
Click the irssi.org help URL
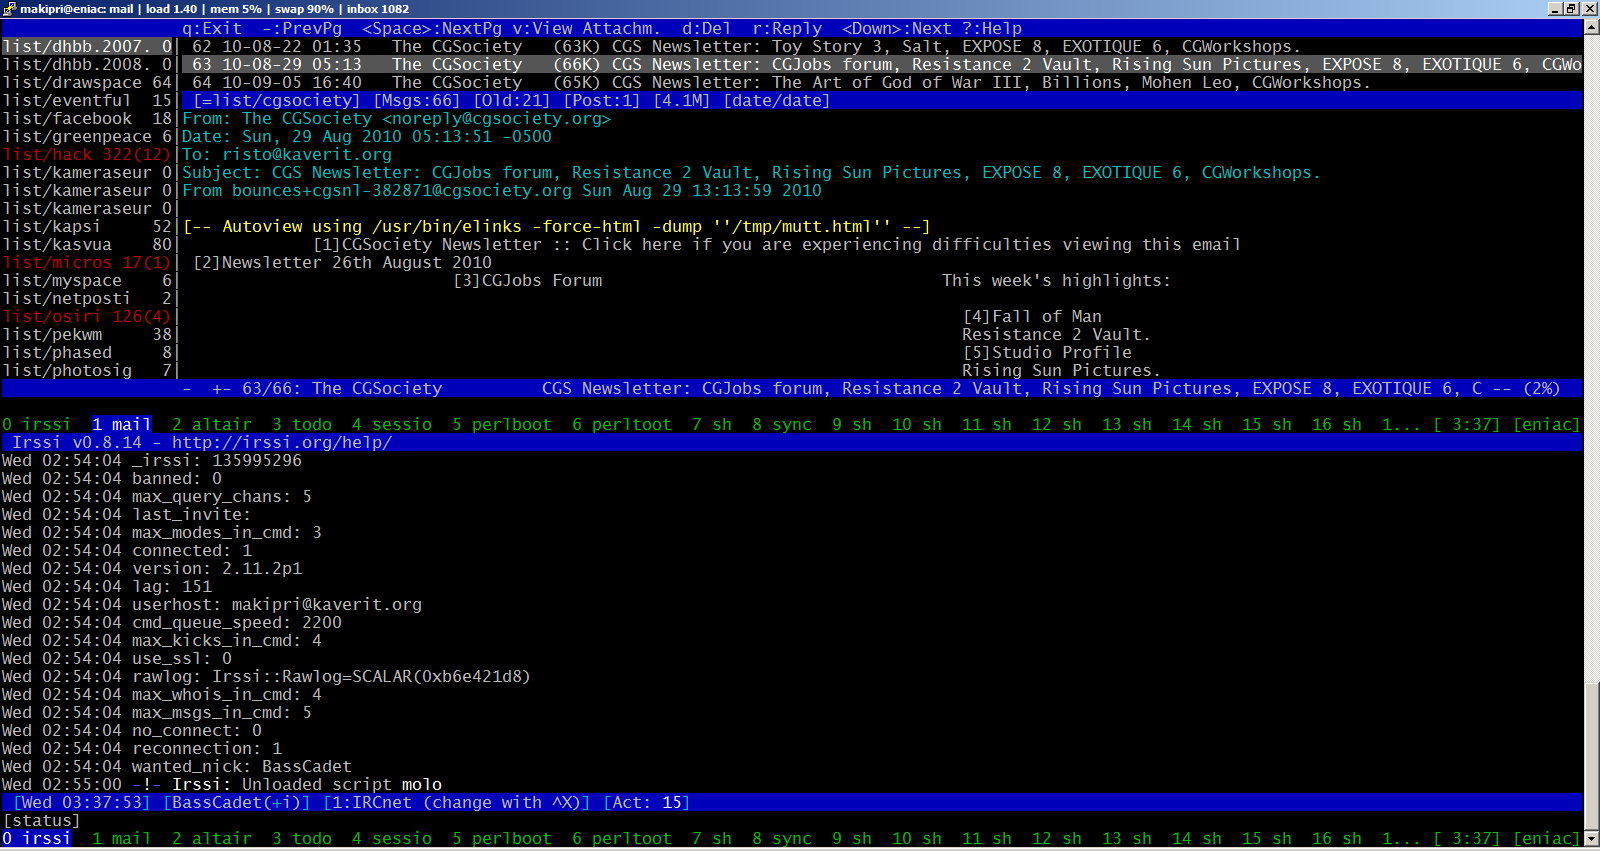point(282,442)
